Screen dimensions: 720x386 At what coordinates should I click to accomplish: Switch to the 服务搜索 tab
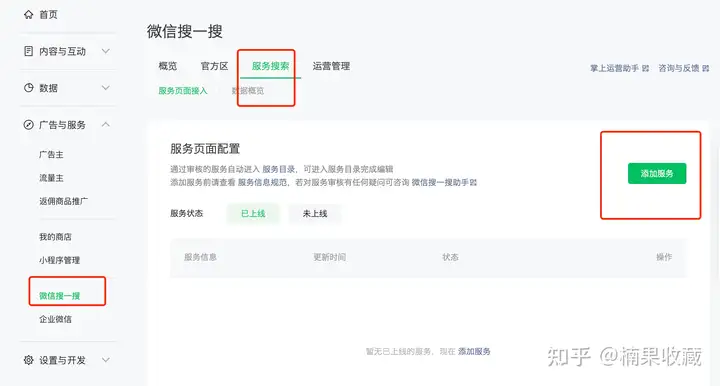(x=270, y=66)
